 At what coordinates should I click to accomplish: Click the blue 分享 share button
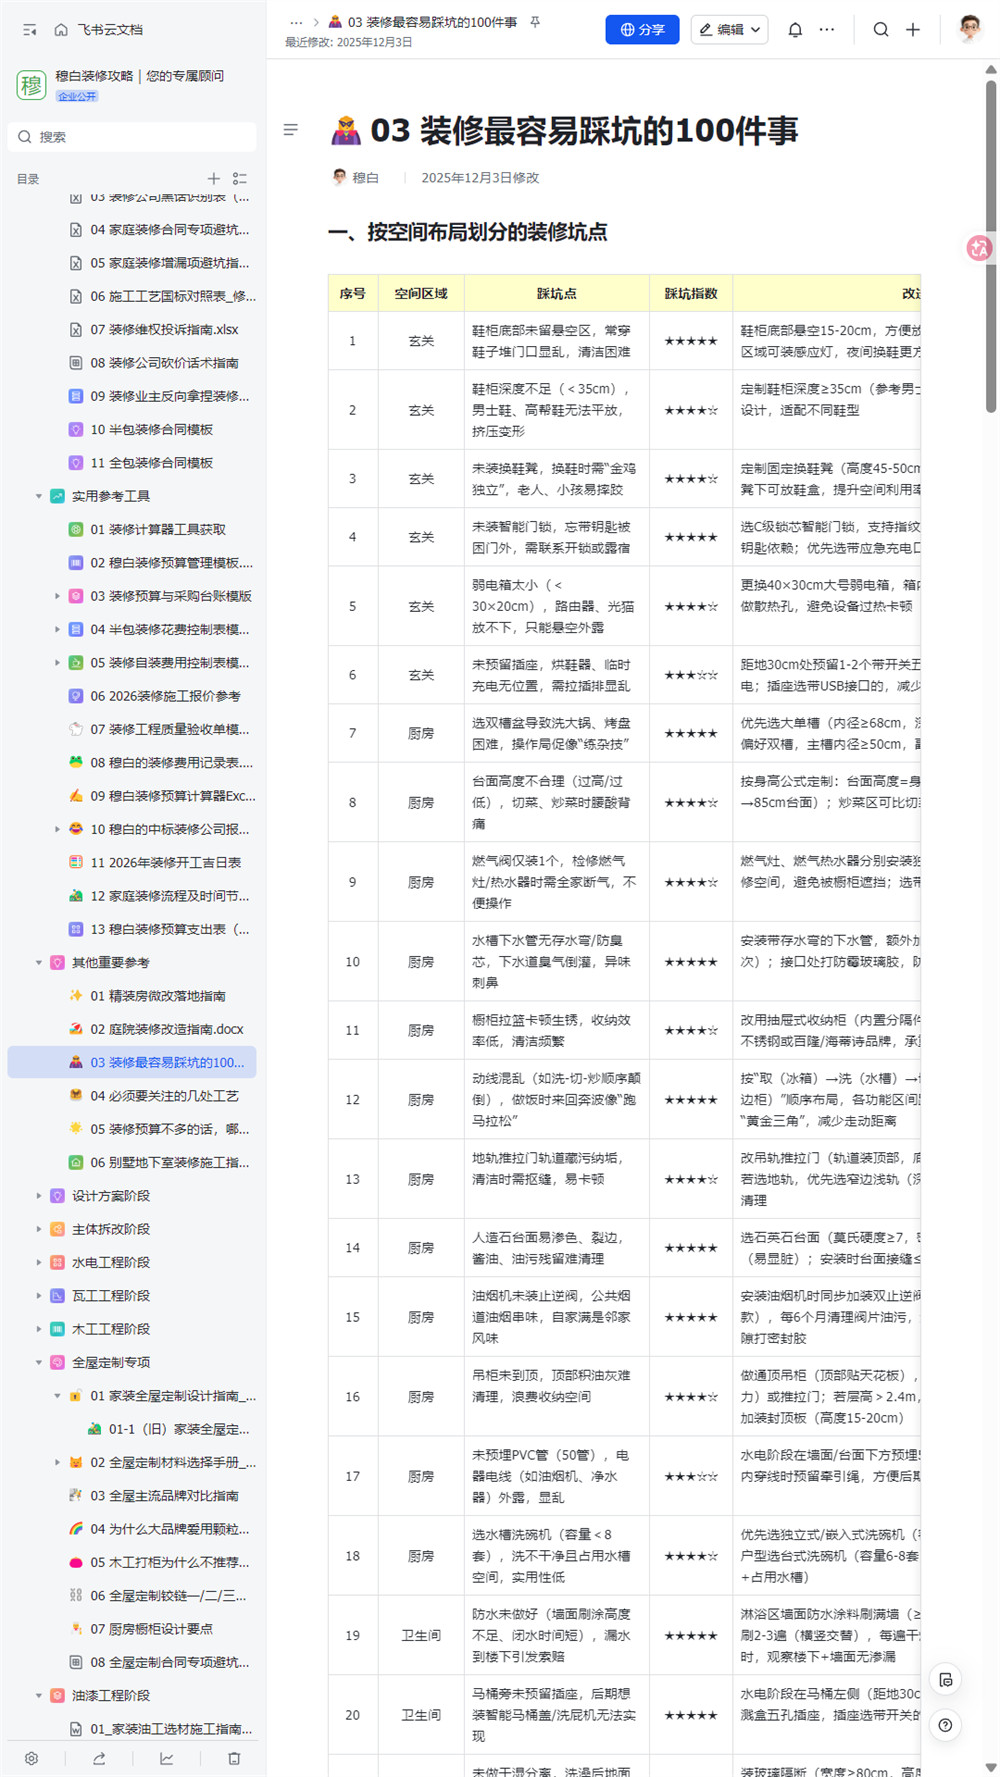[x=642, y=30]
